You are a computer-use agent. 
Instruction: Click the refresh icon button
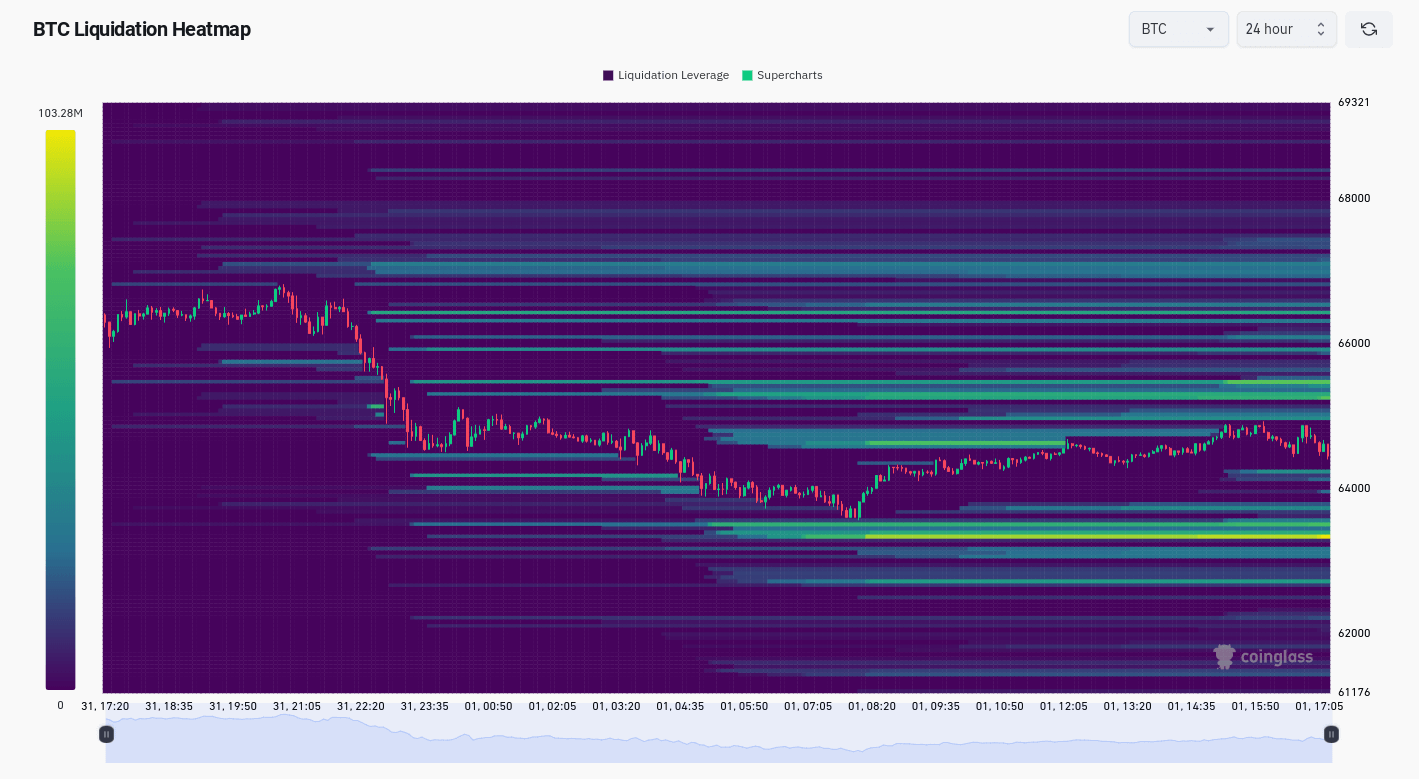click(1368, 29)
